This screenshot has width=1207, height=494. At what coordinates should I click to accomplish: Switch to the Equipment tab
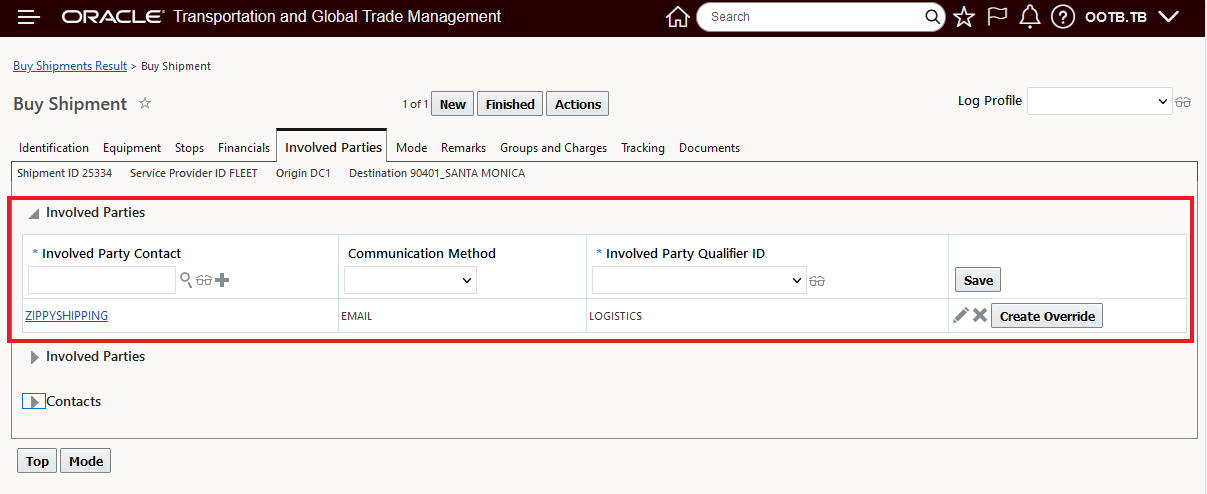coord(132,148)
